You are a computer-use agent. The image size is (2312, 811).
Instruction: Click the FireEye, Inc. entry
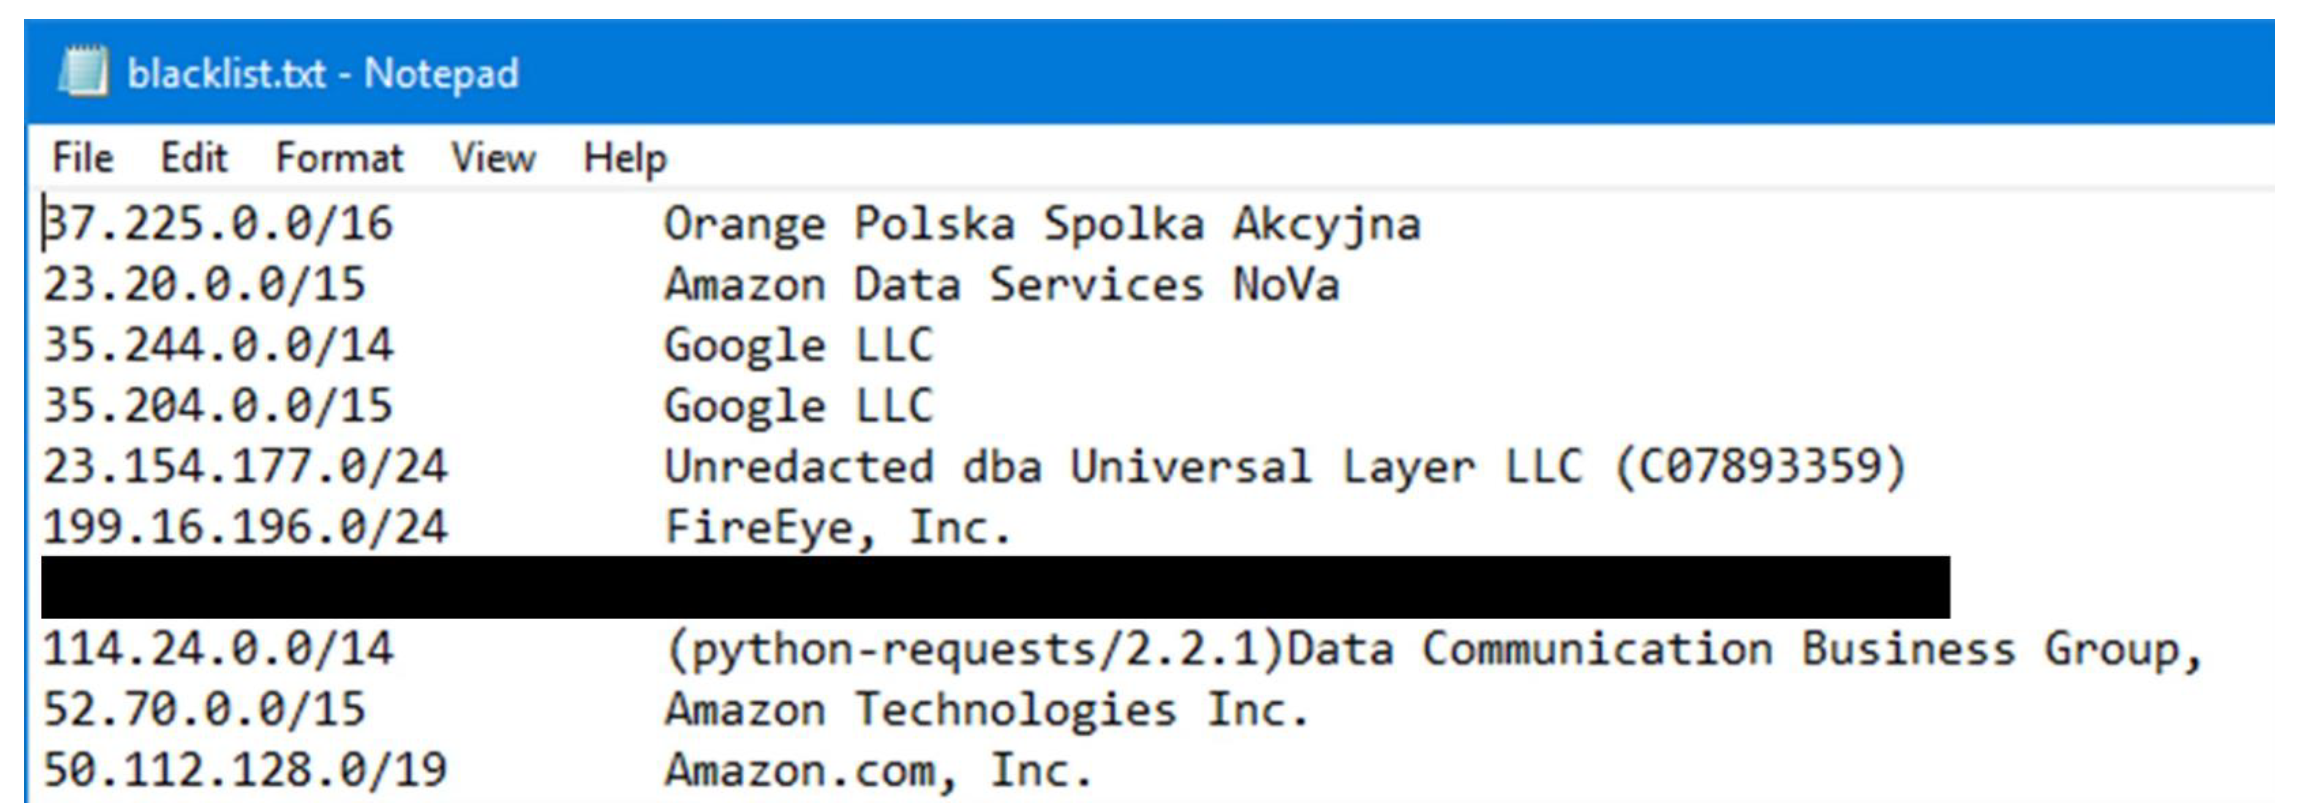(838, 528)
